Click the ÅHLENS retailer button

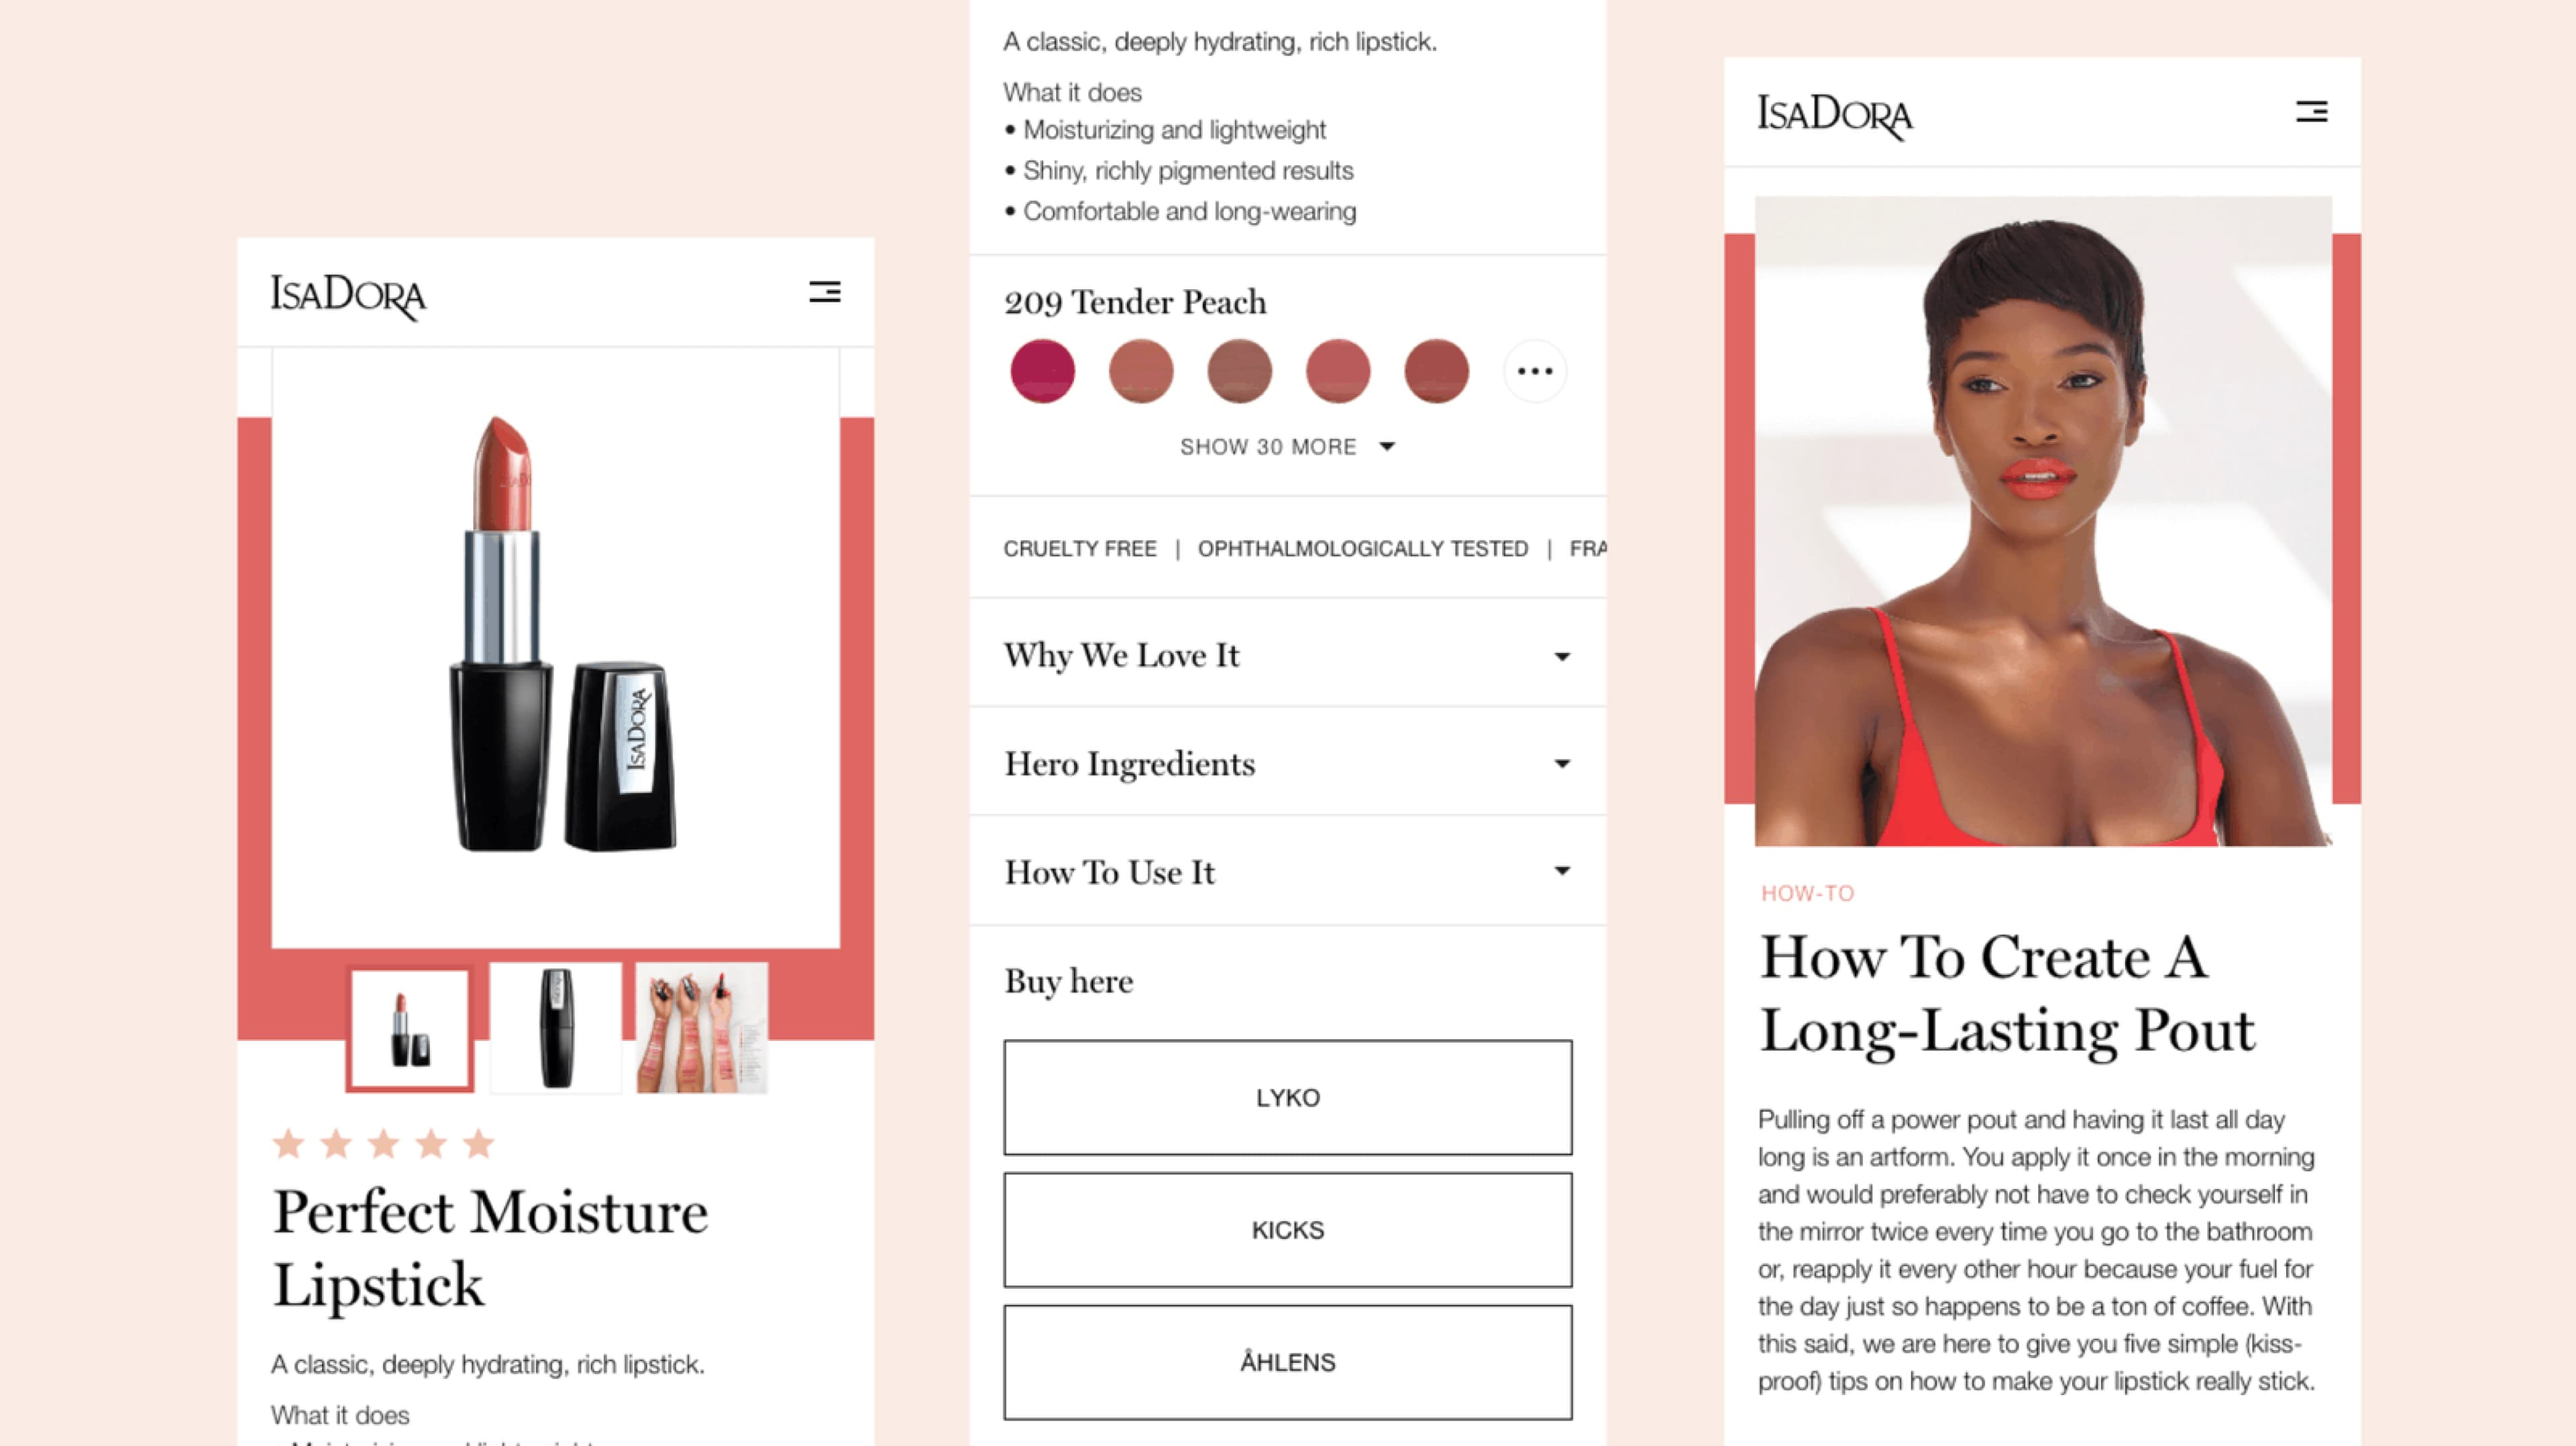point(1288,1362)
